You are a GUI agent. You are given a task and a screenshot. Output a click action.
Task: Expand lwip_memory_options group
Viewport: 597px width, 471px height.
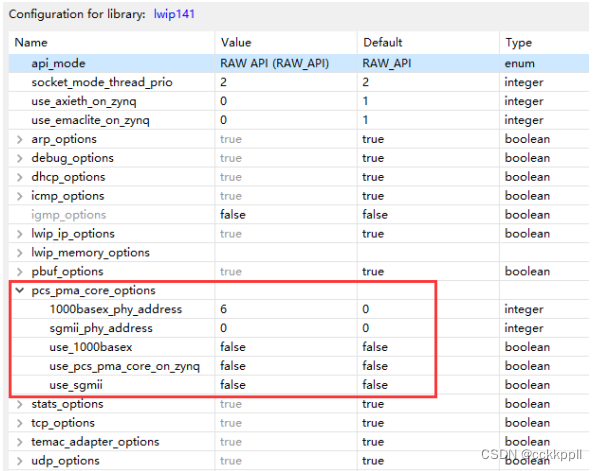20,253
